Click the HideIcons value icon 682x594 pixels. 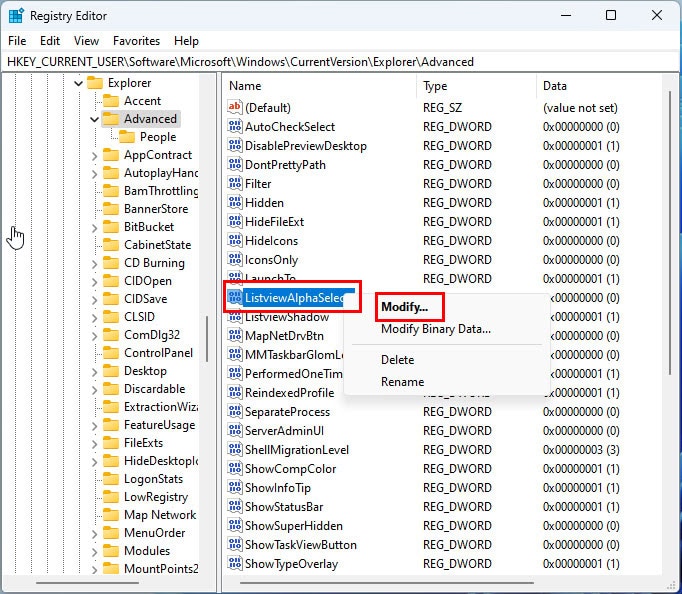click(235, 240)
